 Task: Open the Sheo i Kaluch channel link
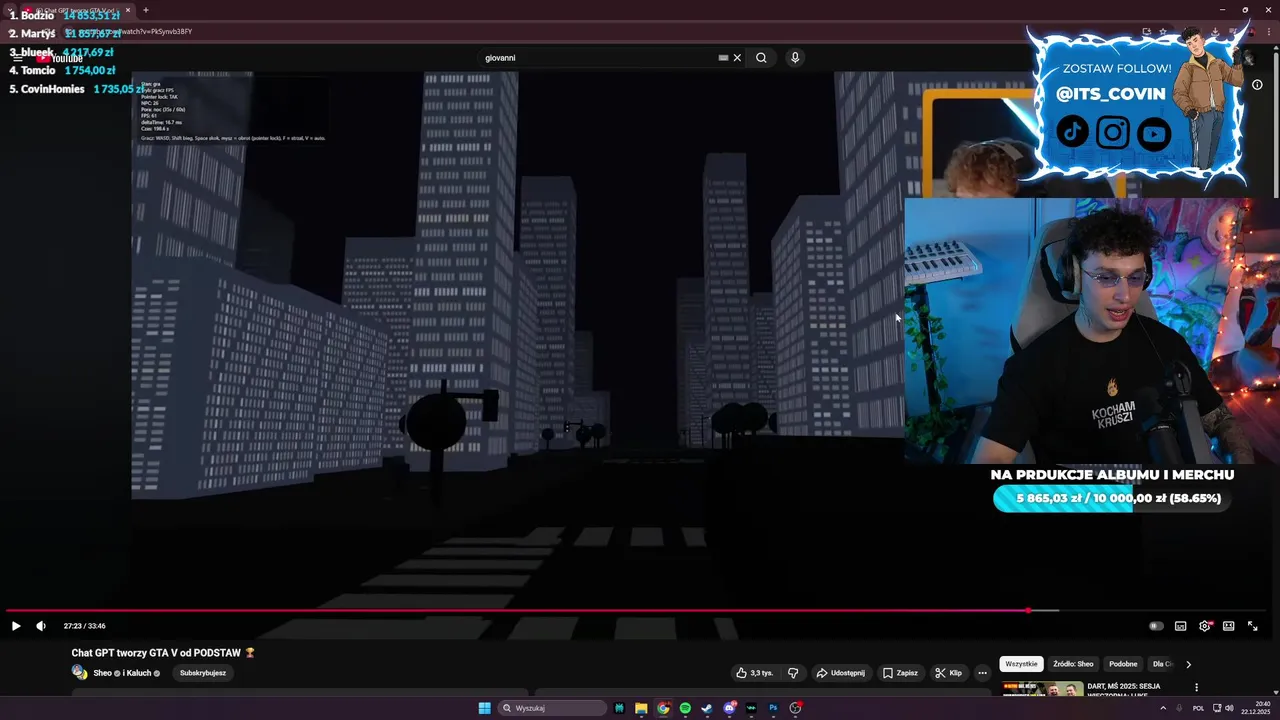pos(126,673)
